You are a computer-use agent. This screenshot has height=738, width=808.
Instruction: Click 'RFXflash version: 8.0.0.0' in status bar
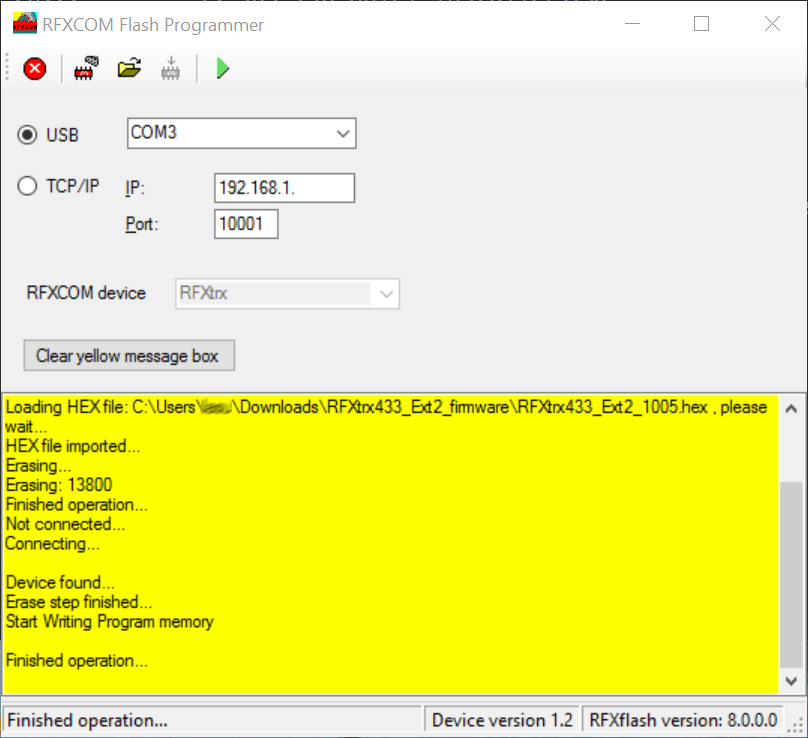click(683, 720)
